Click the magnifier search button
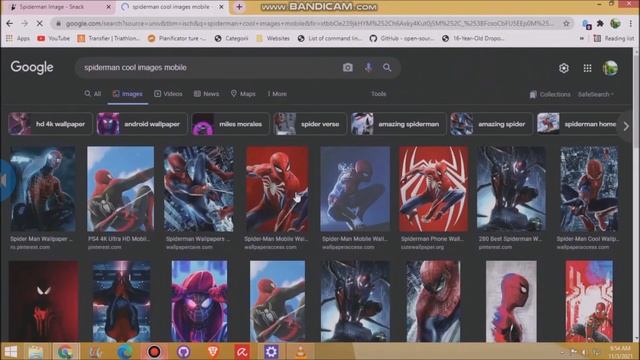This screenshot has height=360, width=640. point(387,67)
